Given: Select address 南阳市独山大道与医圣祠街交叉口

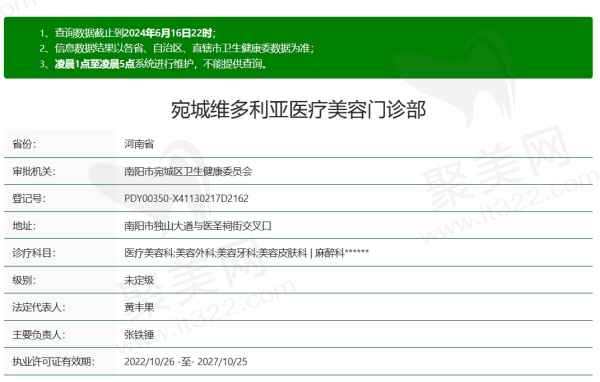Looking at the screenshot, I should point(198,226).
